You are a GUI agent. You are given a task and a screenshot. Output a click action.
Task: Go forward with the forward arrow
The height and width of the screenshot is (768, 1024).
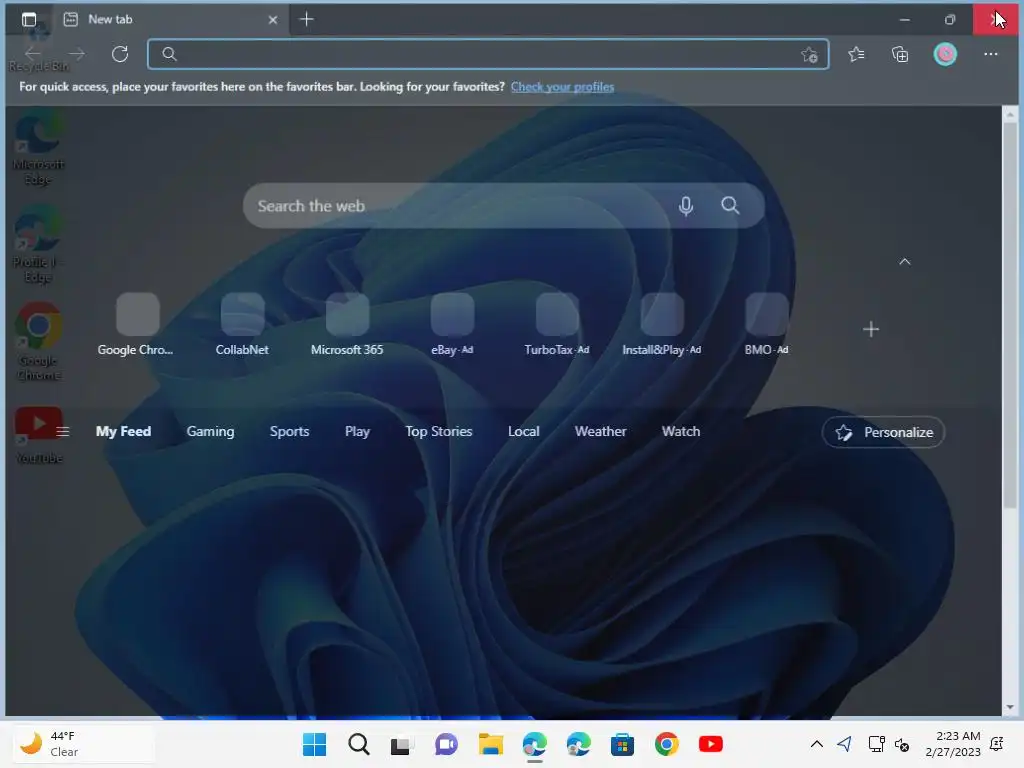pos(76,54)
